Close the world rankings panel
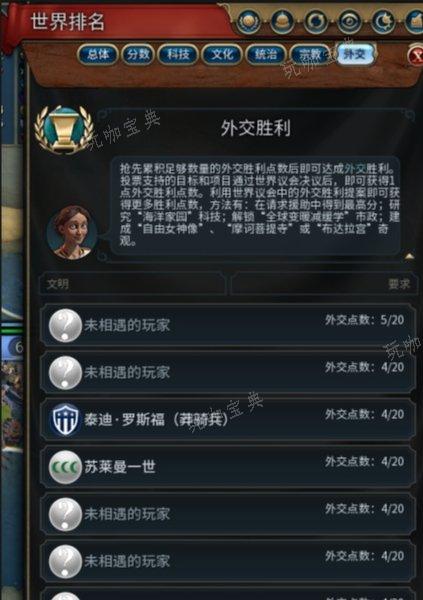The width and height of the screenshot is (423, 600). 416,56
